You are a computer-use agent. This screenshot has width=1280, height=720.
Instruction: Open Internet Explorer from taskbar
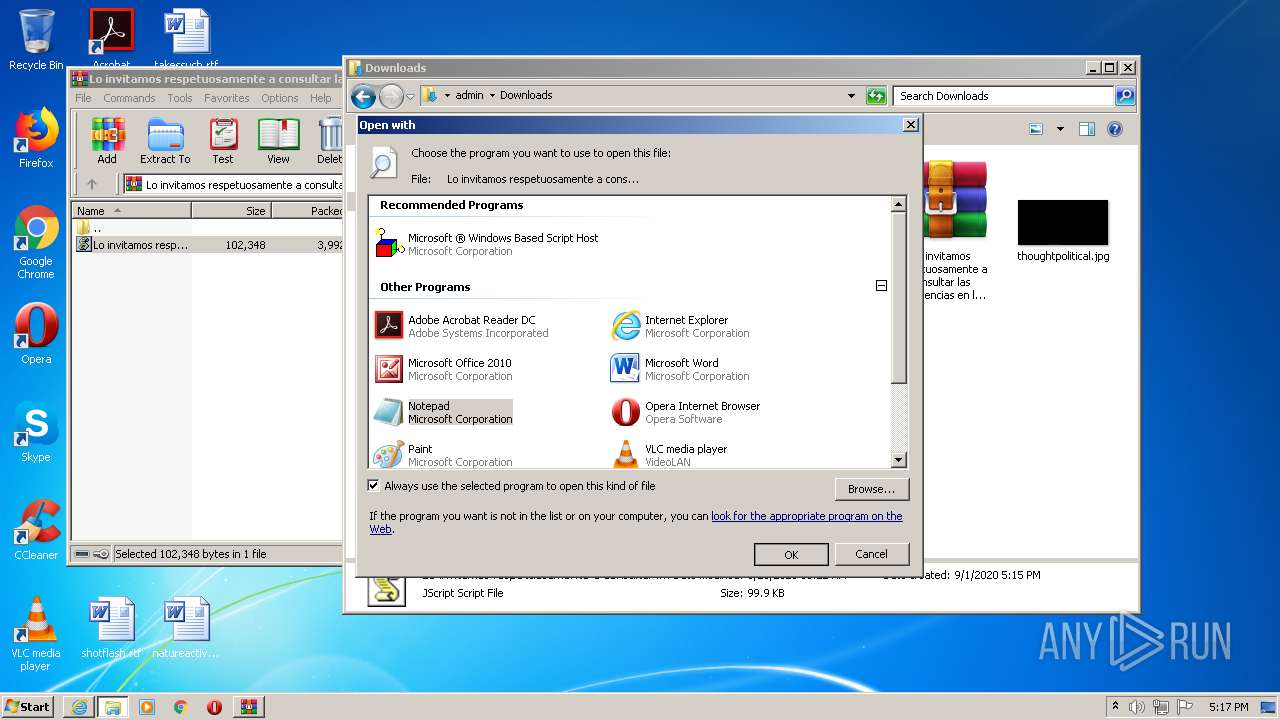click(x=79, y=707)
